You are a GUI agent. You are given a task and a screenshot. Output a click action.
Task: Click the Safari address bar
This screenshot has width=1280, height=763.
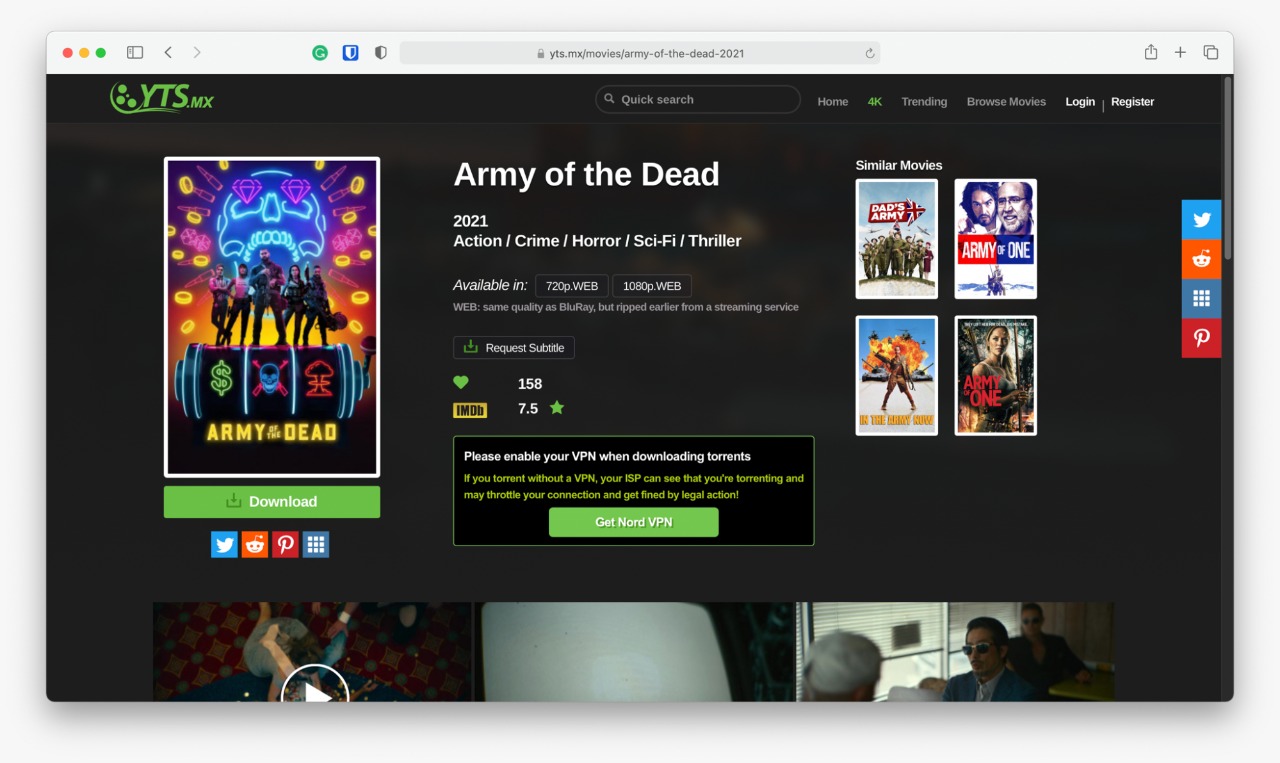click(x=640, y=53)
